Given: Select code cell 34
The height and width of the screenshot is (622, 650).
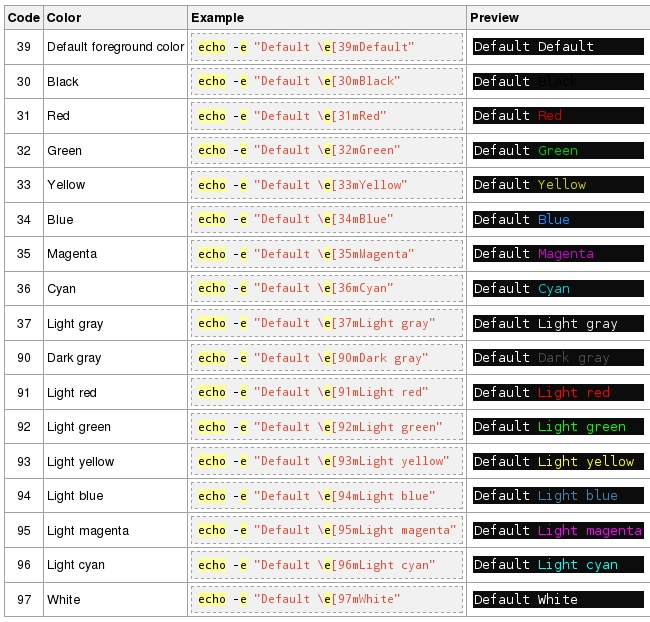Looking at the screenshot, I should [24, 219].
